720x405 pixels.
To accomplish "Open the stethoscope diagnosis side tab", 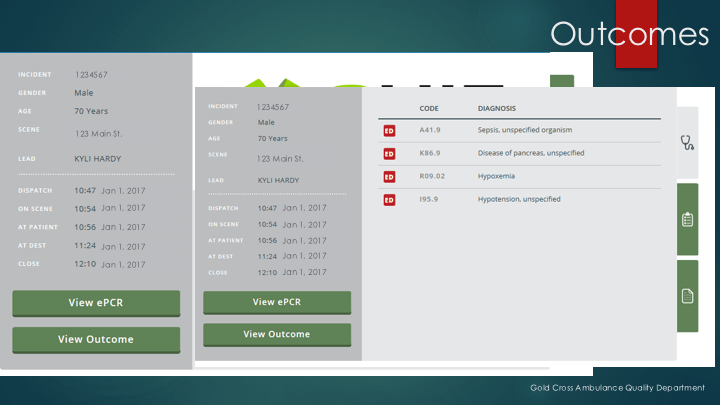I will click(687, 143).
